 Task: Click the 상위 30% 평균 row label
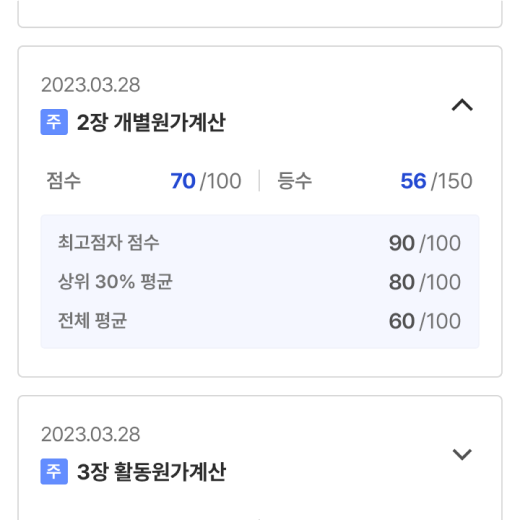coord(115,281)
